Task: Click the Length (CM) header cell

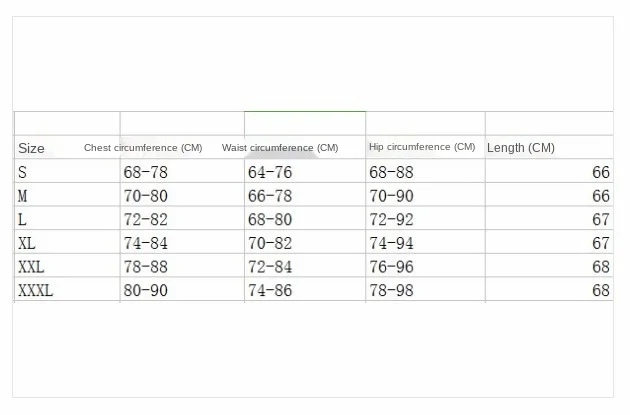Action: click(x=521, y=148)
